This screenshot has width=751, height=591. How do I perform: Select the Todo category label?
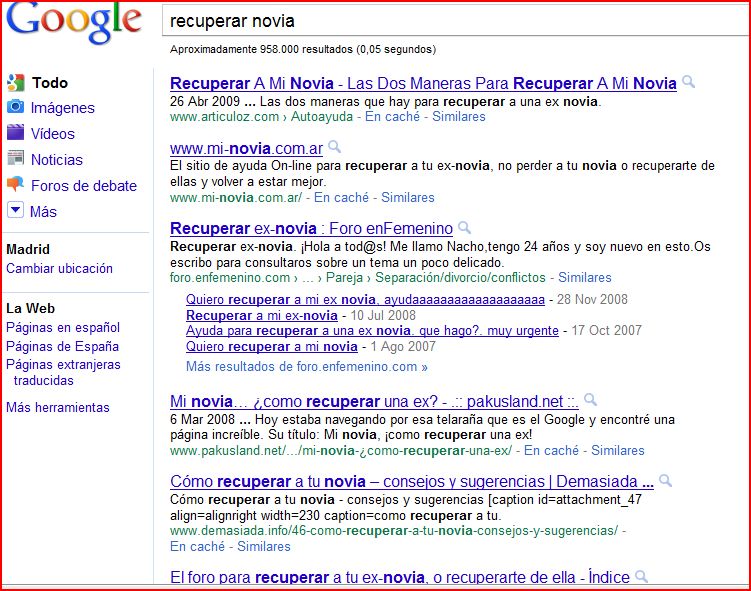click(50, 83)
